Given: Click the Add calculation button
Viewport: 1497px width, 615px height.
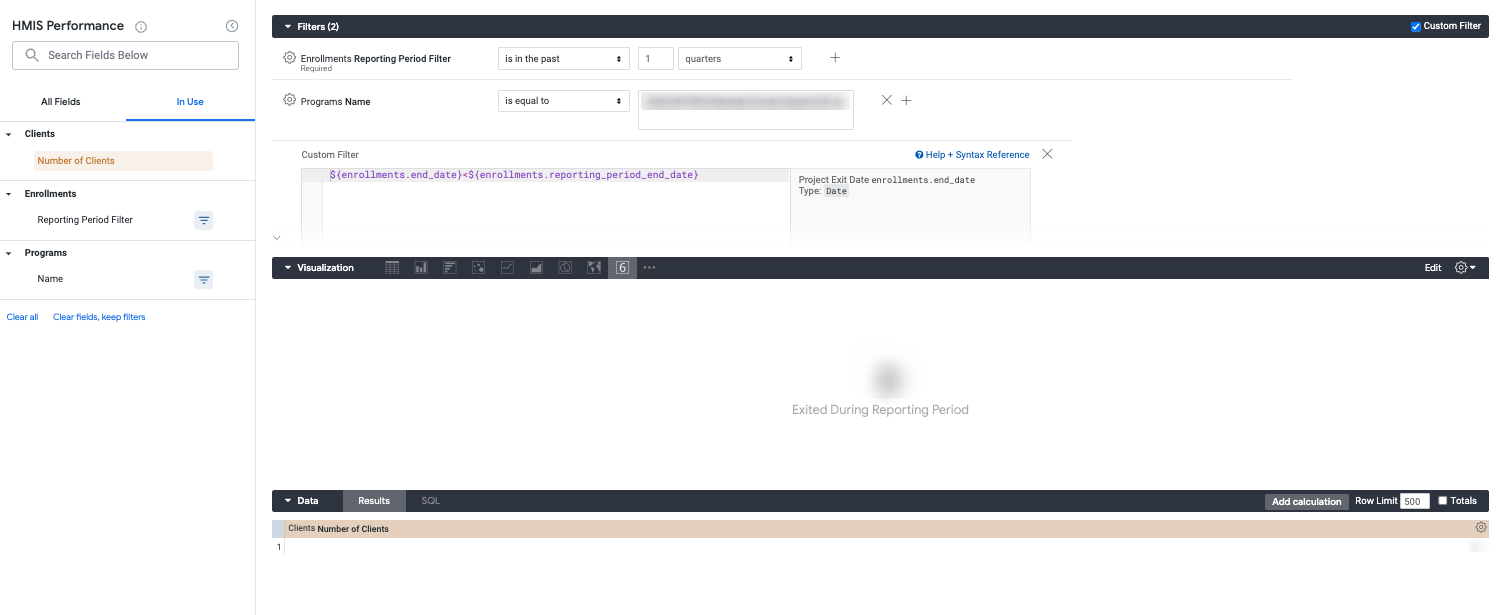Looking at the screenshot, I should 1306,501.
